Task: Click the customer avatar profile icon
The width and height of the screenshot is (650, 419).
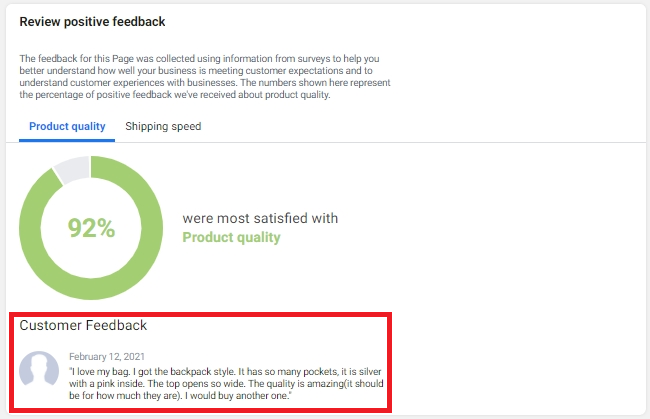Action: 39,368
